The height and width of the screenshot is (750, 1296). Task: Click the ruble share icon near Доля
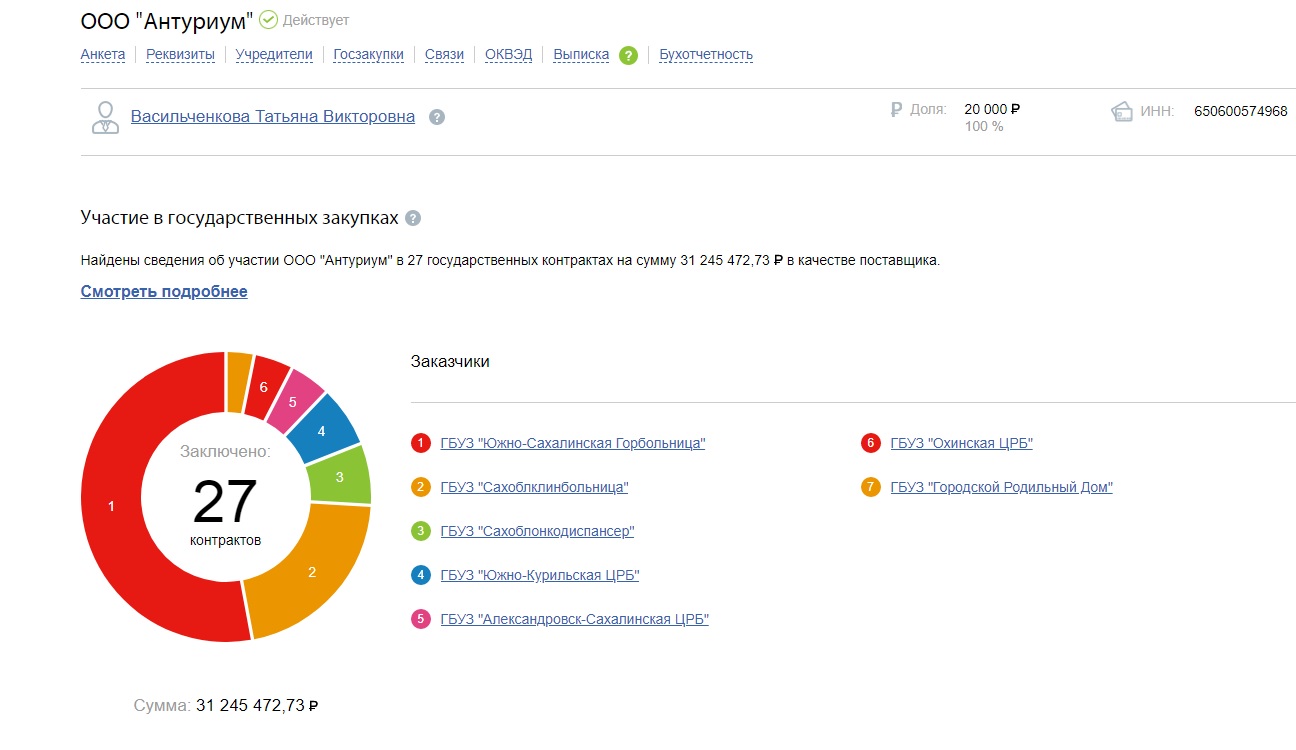click(896, 110)
